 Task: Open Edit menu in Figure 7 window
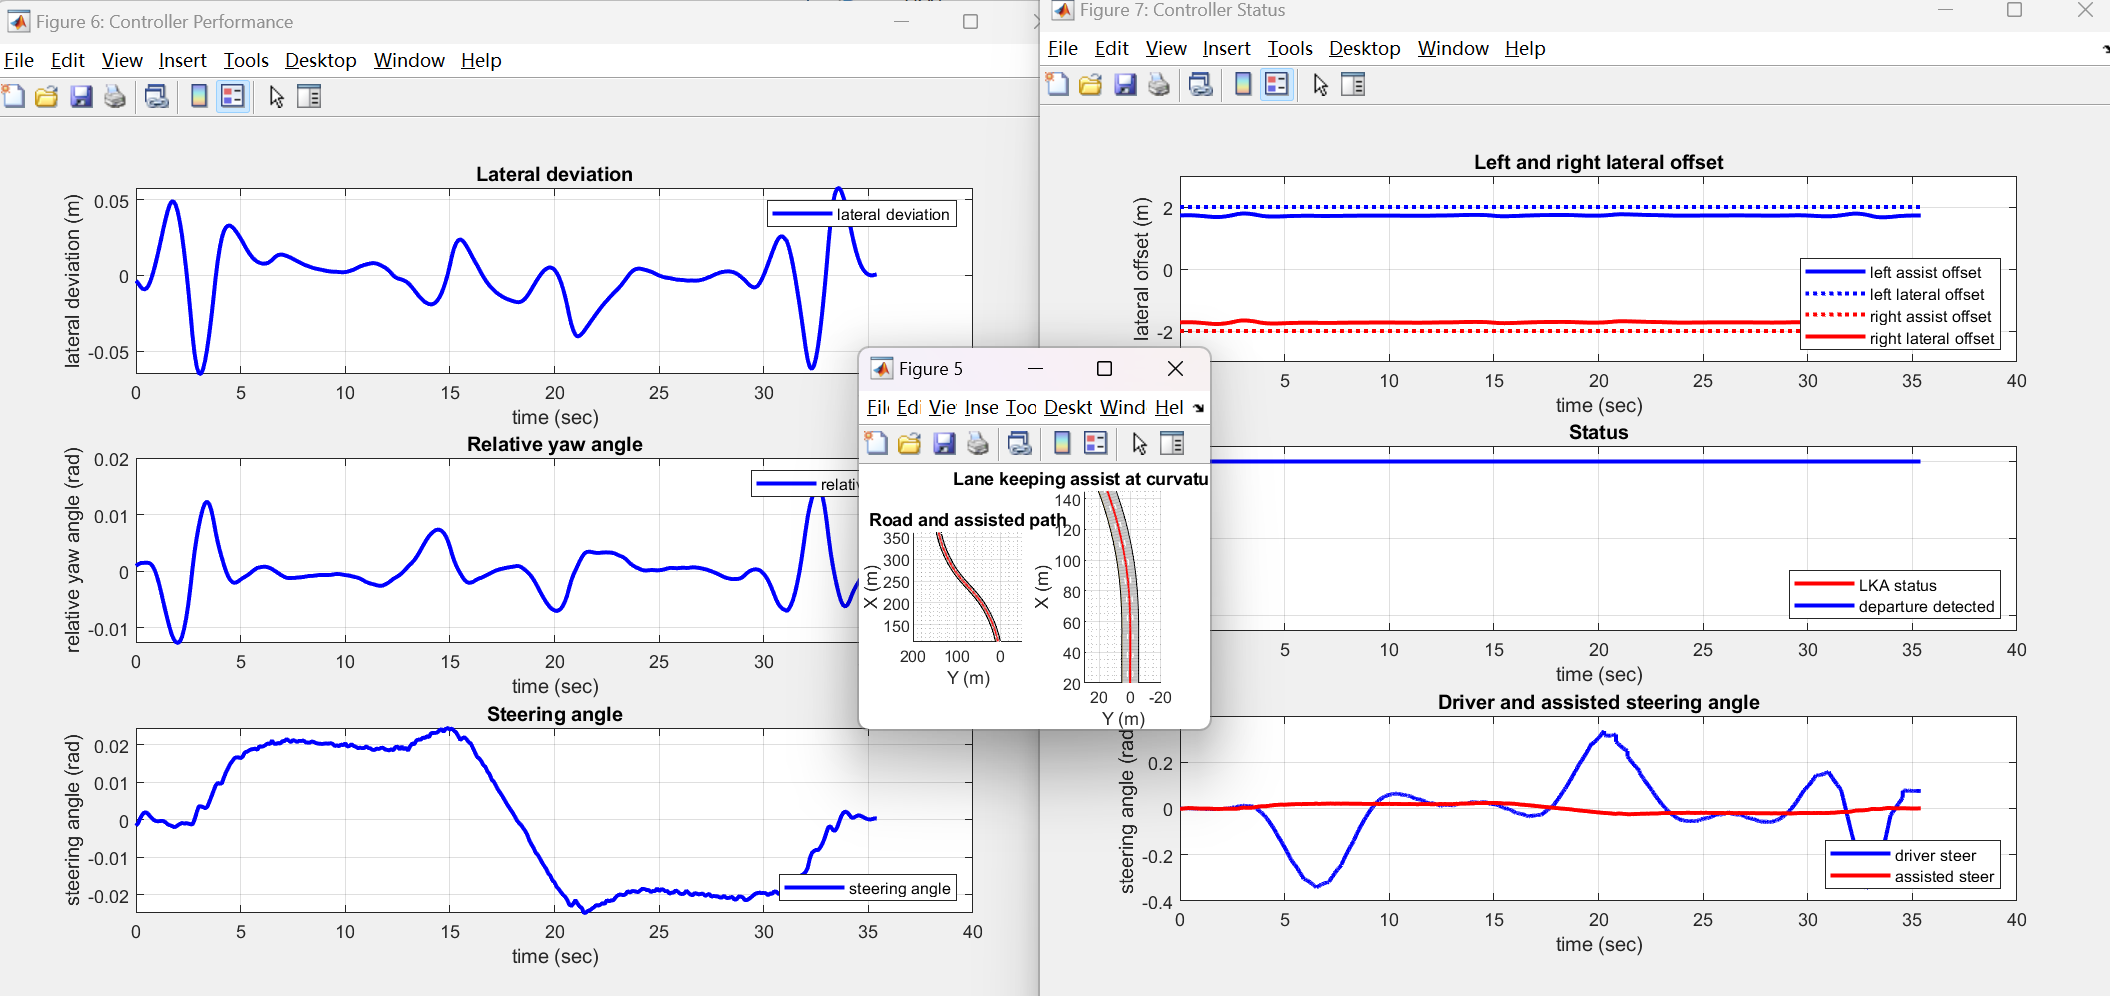point(1111,48)
